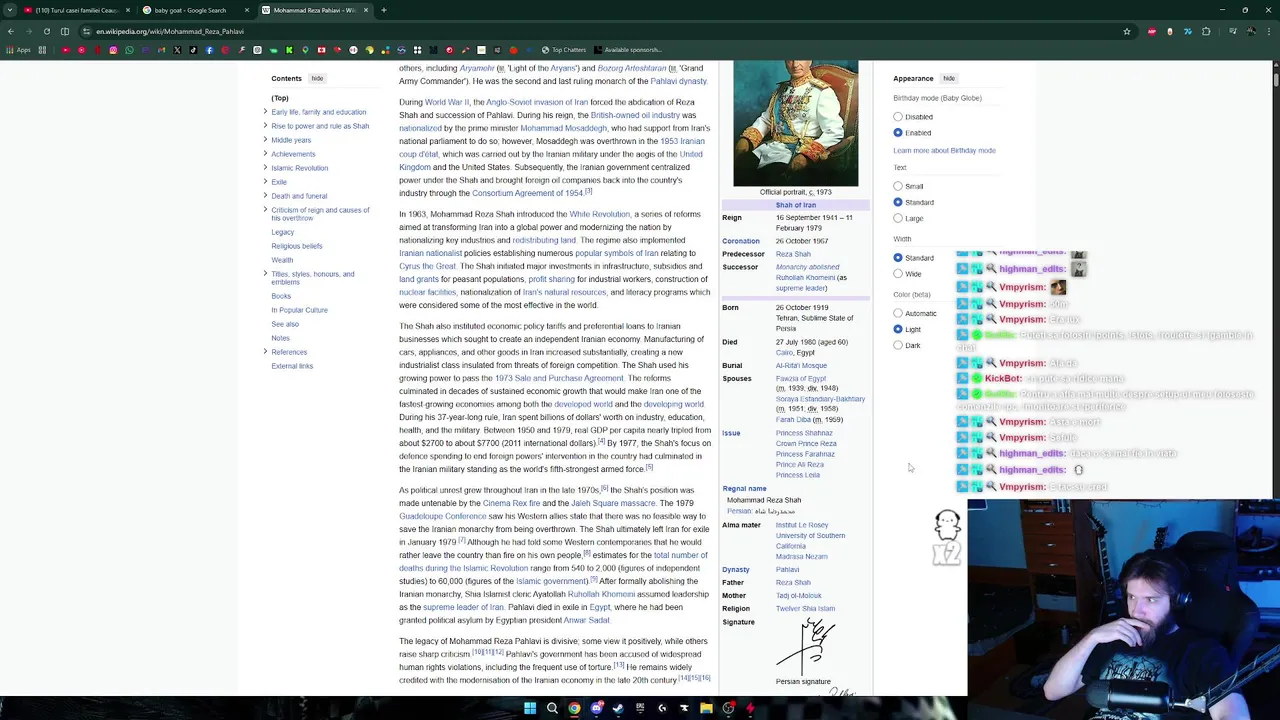
Task: Open Epic Games Launcher from taskbar
Action: [x=640, y=708]
